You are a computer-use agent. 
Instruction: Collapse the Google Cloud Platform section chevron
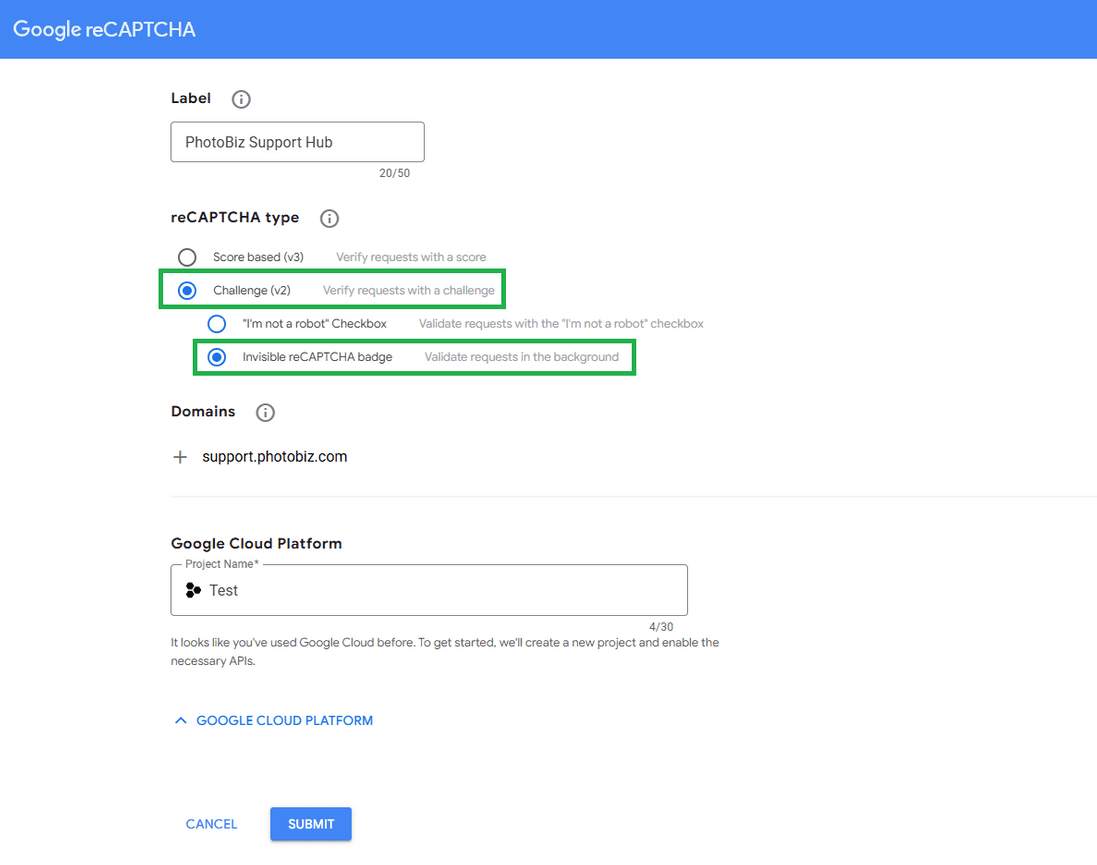point(181,720)
